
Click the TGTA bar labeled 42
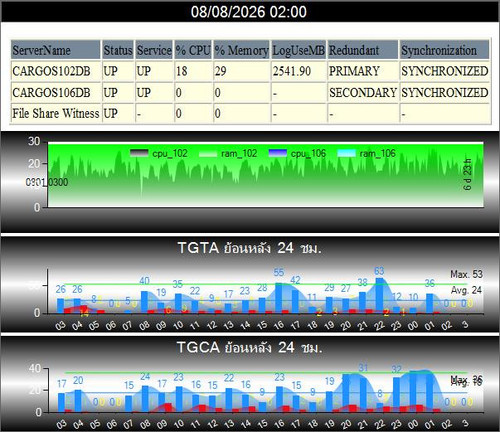pos(295,302)
